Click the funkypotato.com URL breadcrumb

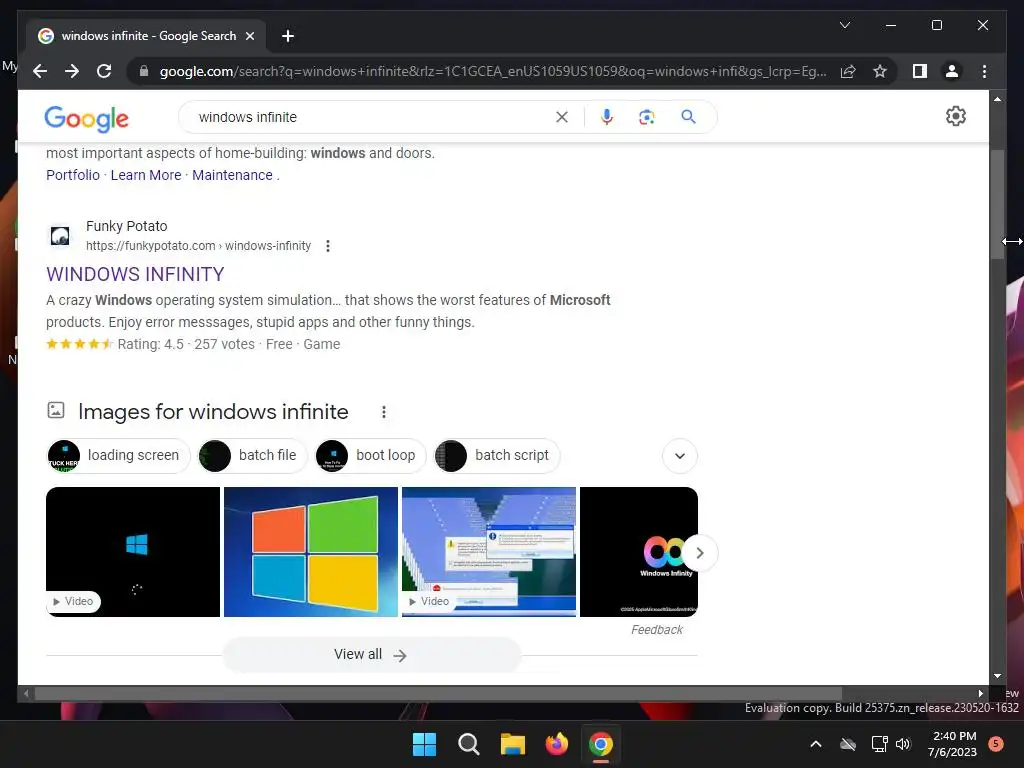[199, 246]
